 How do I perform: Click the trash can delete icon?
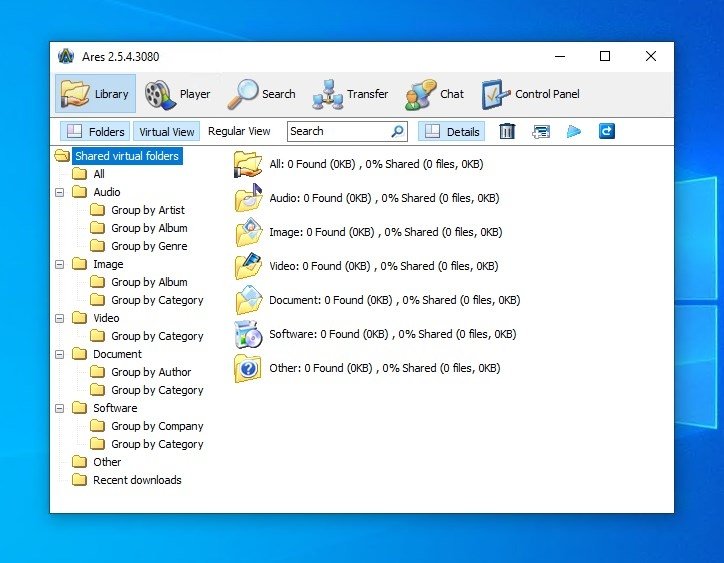pos(507,131)
